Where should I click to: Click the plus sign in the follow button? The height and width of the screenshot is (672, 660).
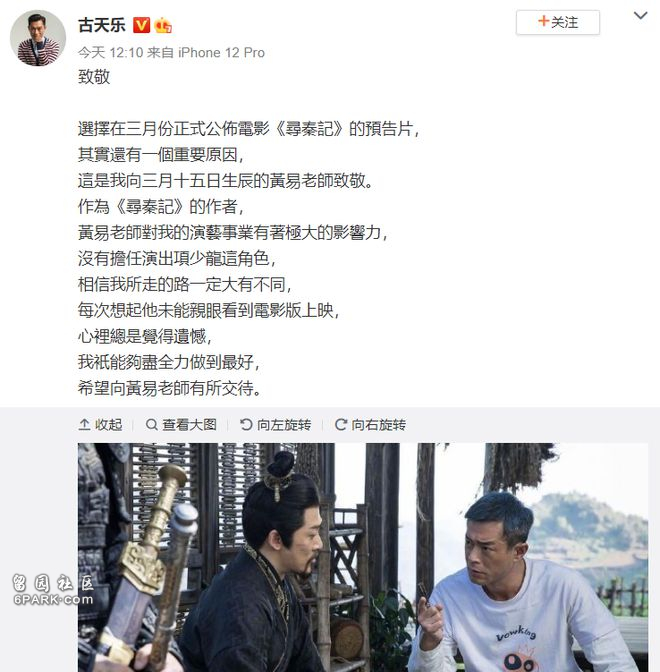tap(543, 21)
